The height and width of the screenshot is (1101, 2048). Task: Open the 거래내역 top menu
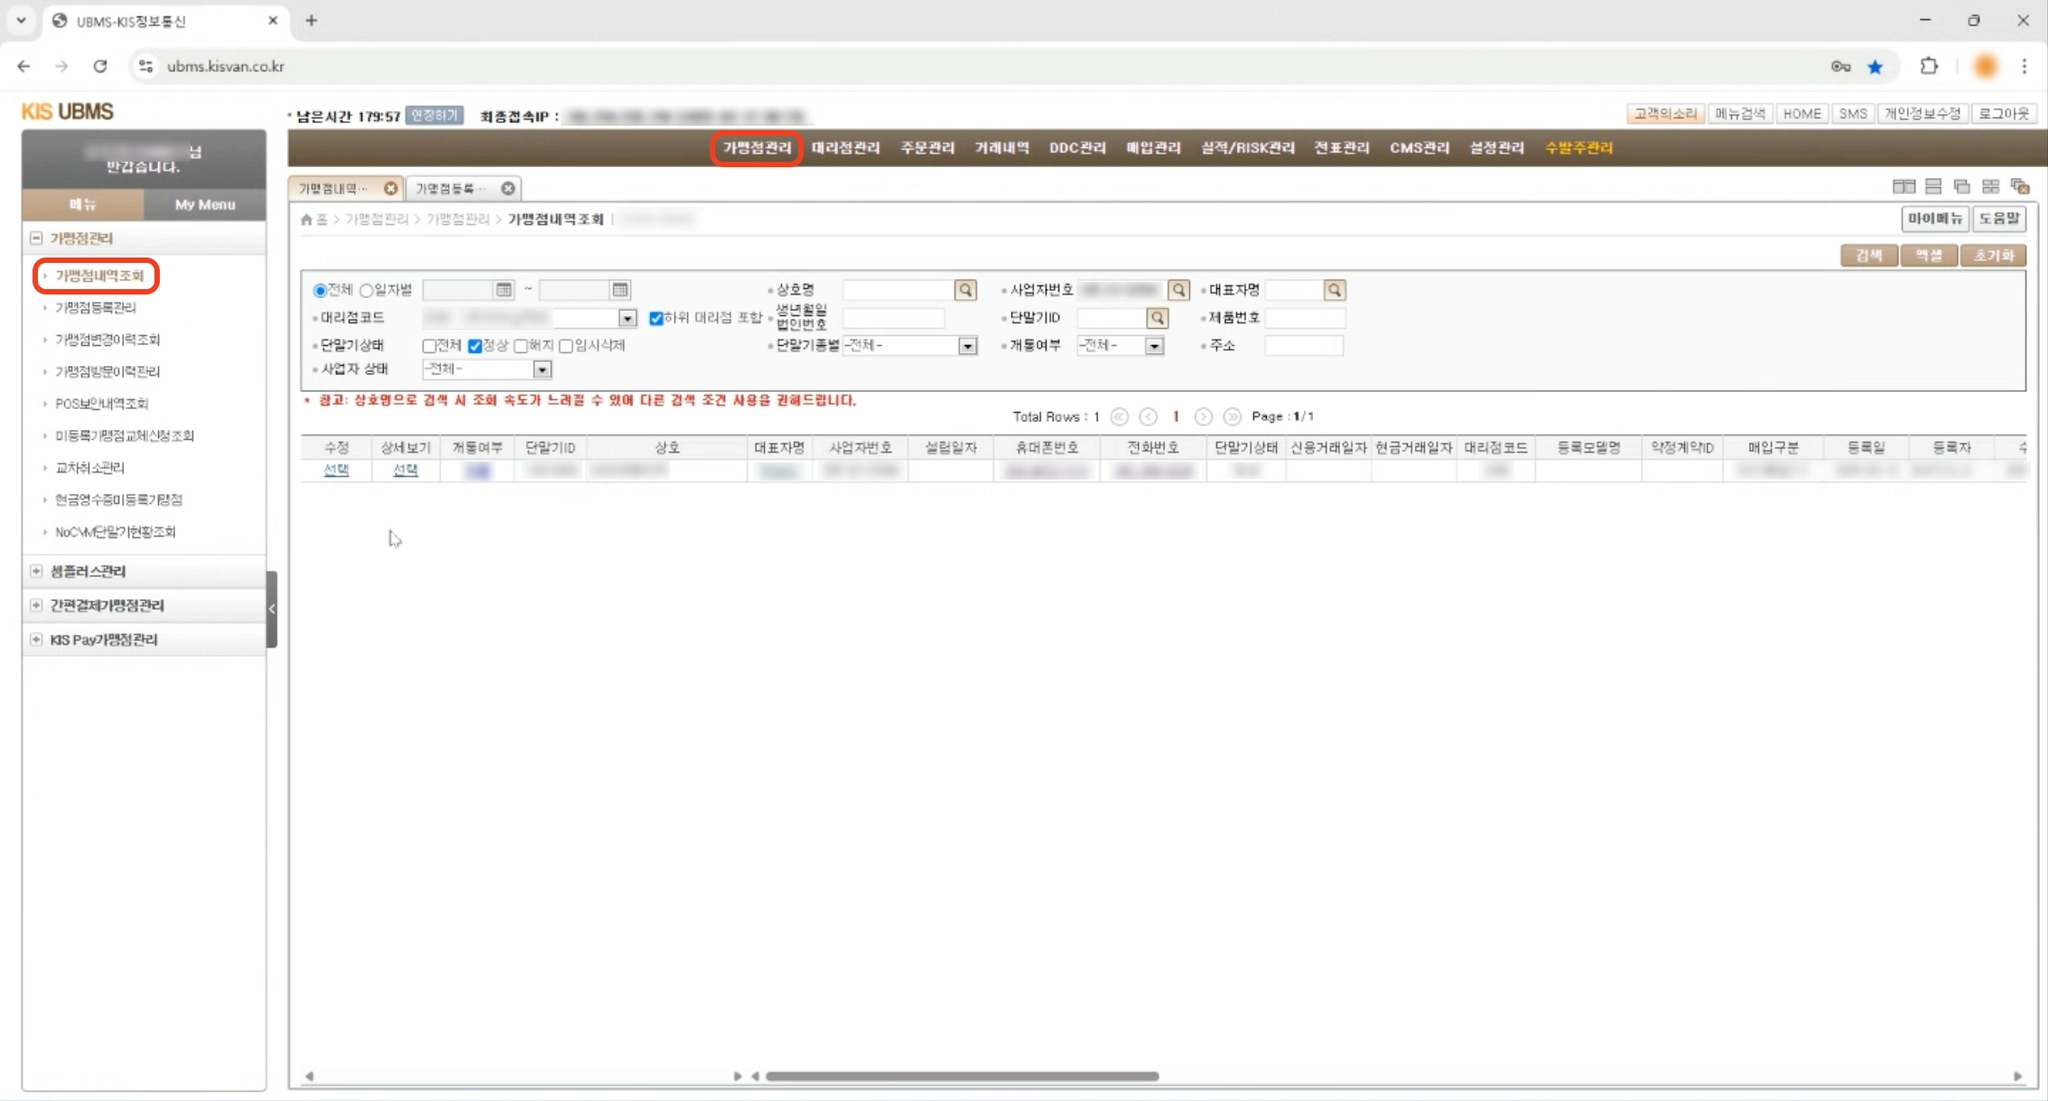[x=1001, y=148]
